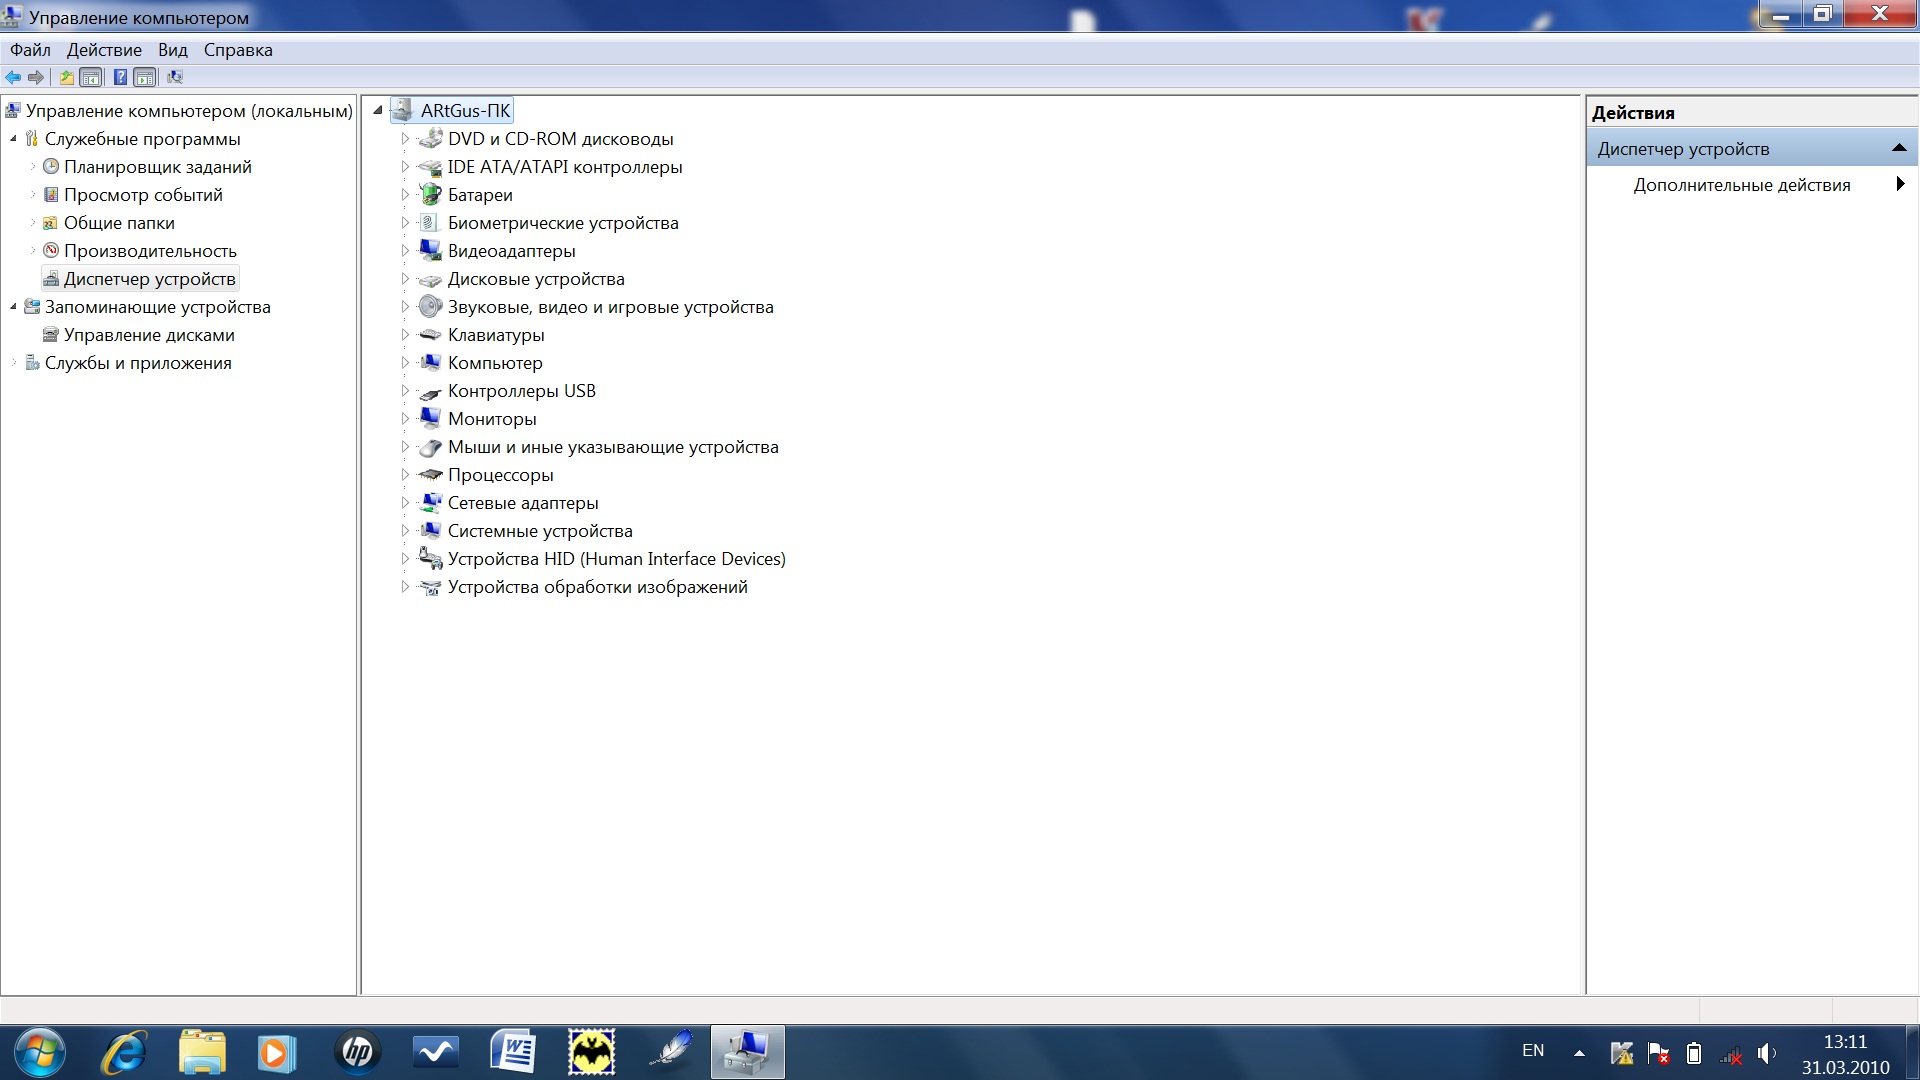Open The Bat! taskbar icon
Screen dimensions: 1920x1080
click(591, 1052)
